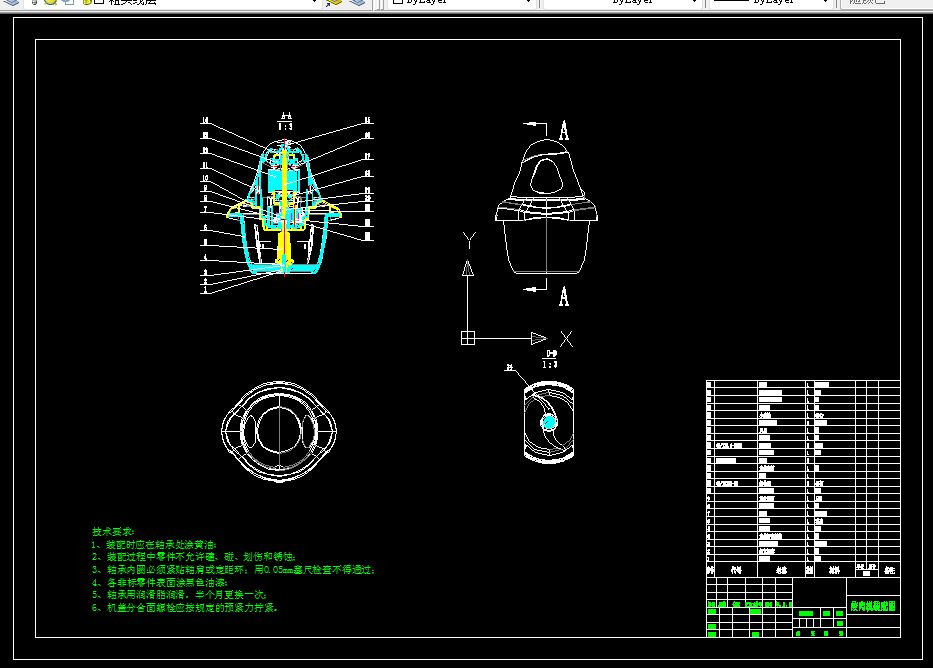Select the lower section marker letter A
Image resolution: width=933 pixels, height=668 pixels.
click(564, 296)
